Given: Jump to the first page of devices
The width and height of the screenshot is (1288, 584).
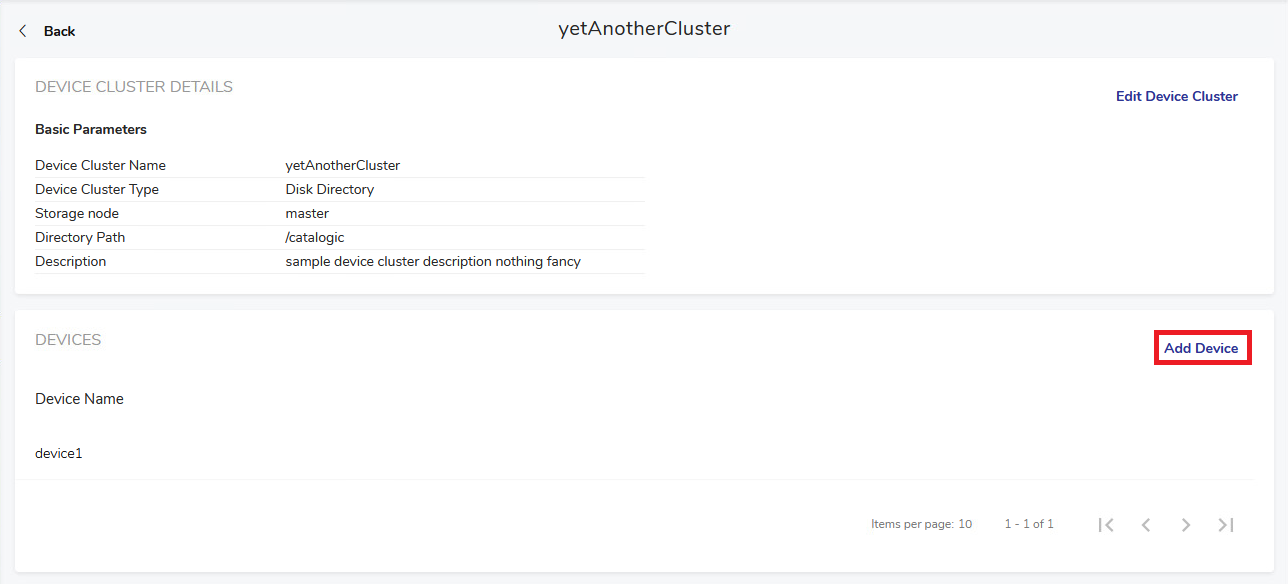Looking at the screenshot, I should tap(1105, 525).
